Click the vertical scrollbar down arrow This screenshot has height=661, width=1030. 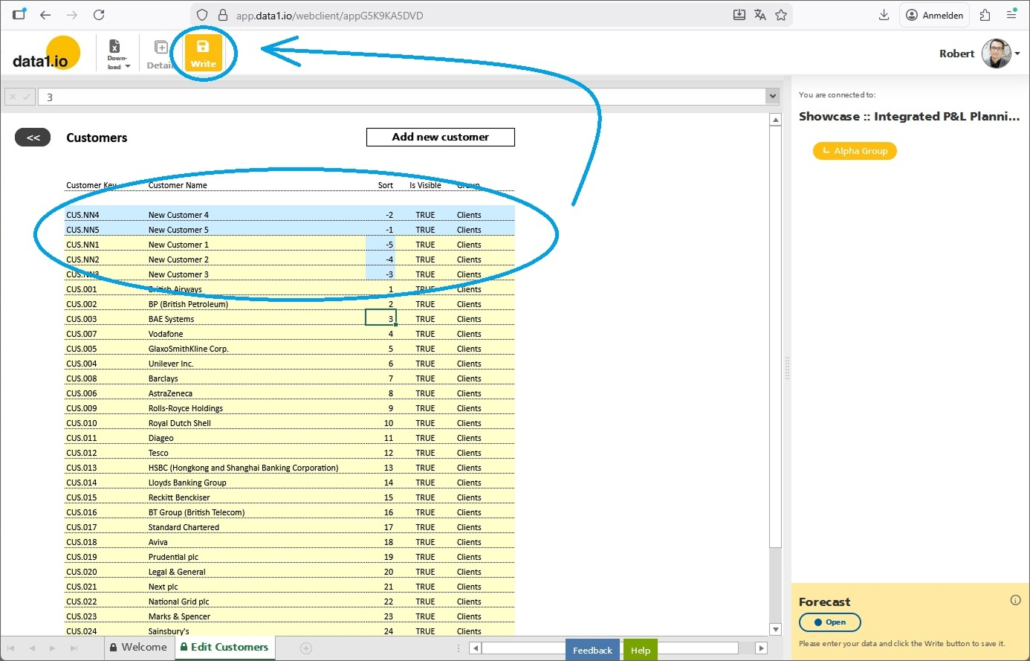tap(775, 630)
